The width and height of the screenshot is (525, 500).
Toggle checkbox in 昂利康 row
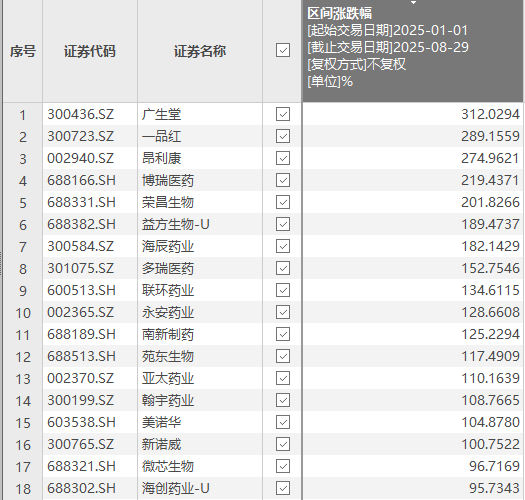click(x=283, y=158)
